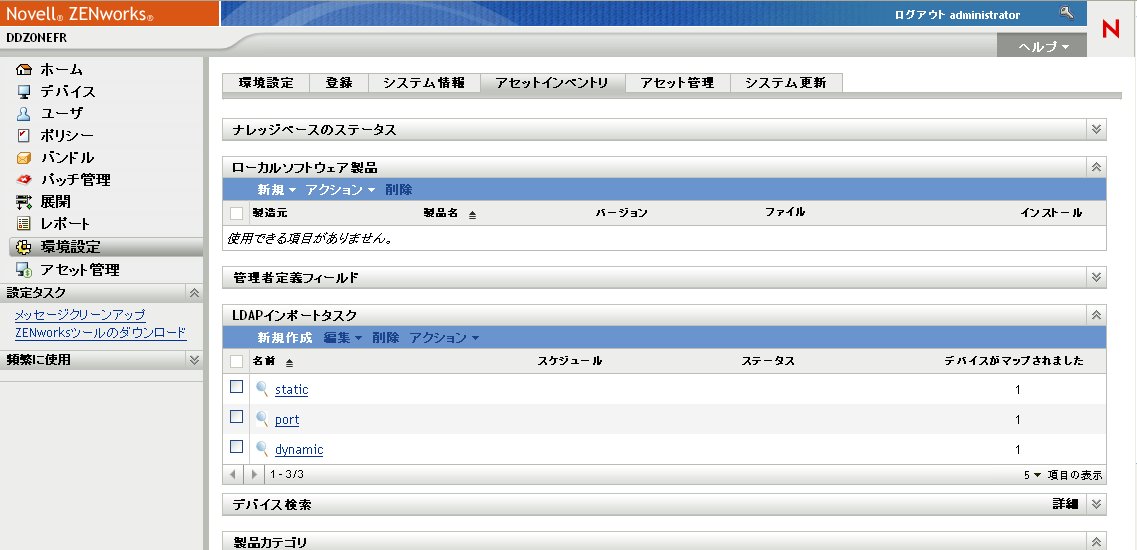Expand the 頻繁に使用 sidebar section
1137x550 pixels.
tap(194, 360)
